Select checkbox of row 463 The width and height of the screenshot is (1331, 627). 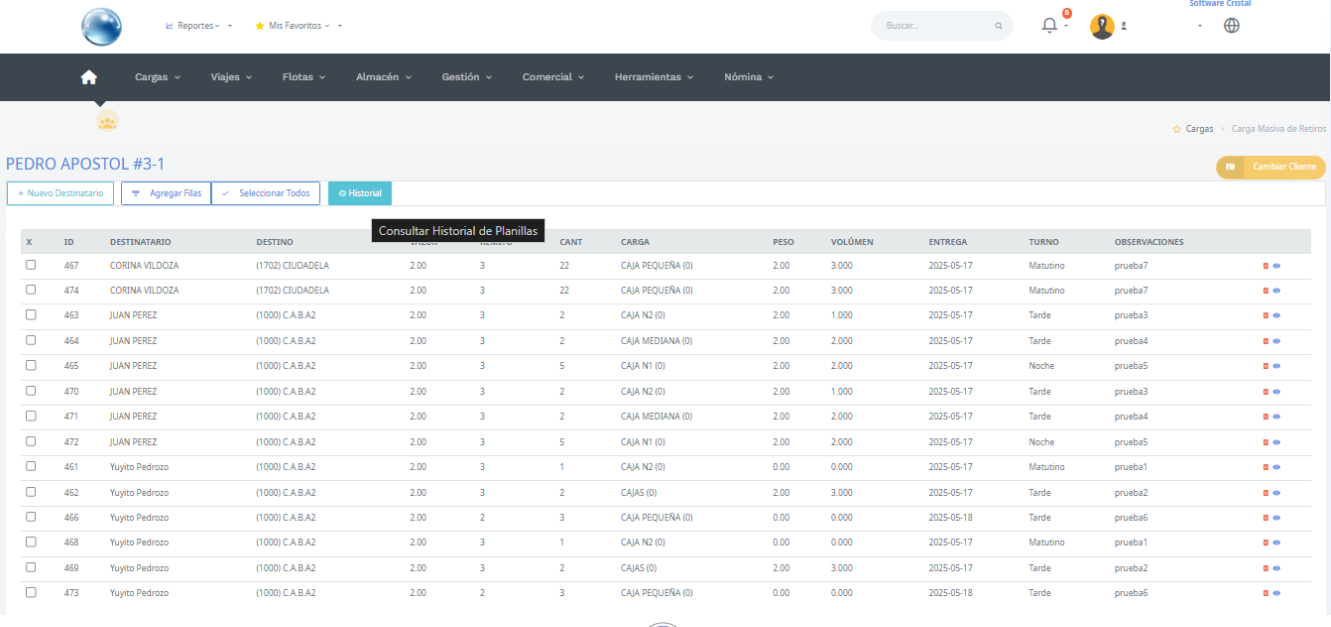[31, 315]
